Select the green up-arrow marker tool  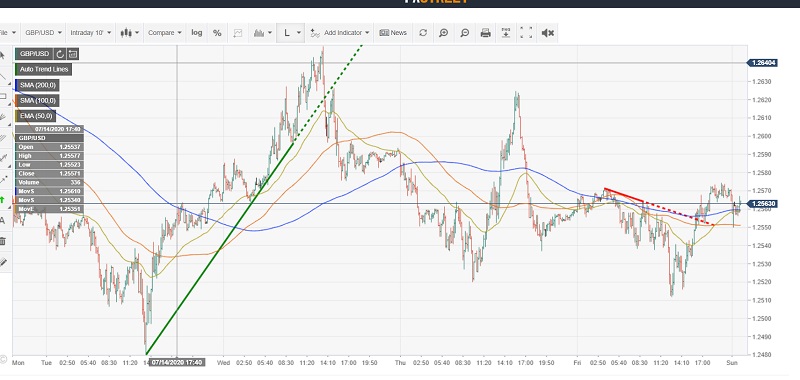click(3, 200)
